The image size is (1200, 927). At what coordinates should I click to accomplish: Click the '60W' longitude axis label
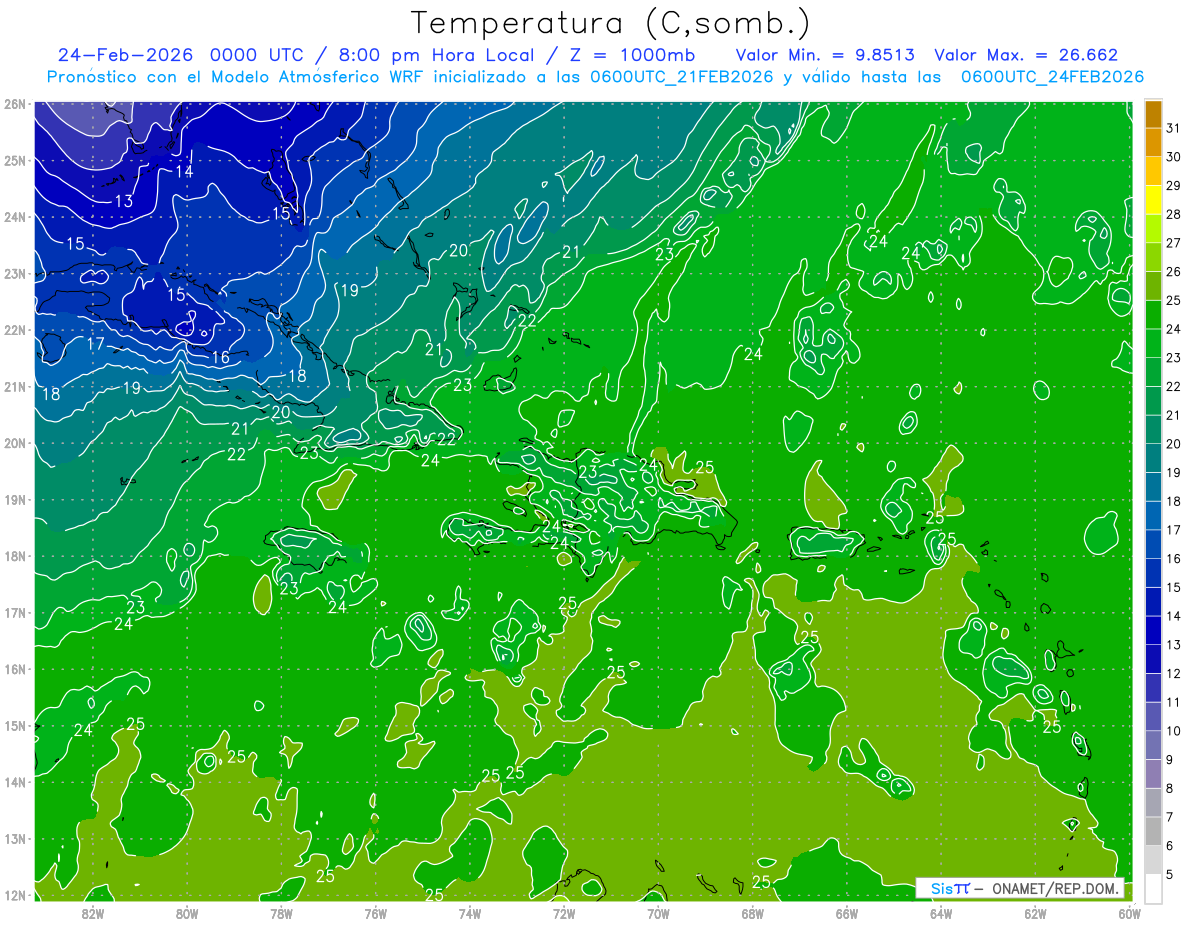(1128, 912)
